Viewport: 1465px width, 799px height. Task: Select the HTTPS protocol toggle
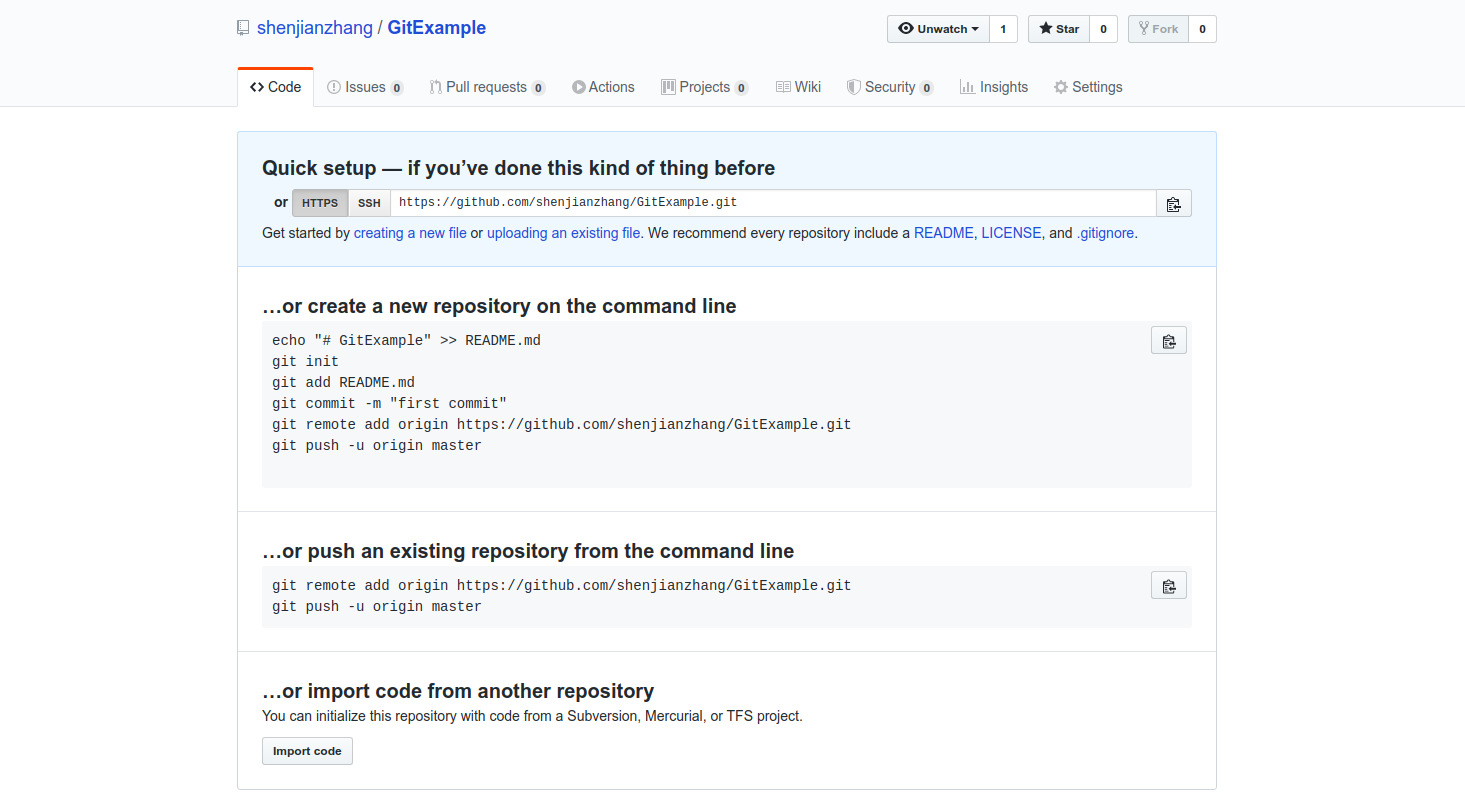click(x=320, y=203)
